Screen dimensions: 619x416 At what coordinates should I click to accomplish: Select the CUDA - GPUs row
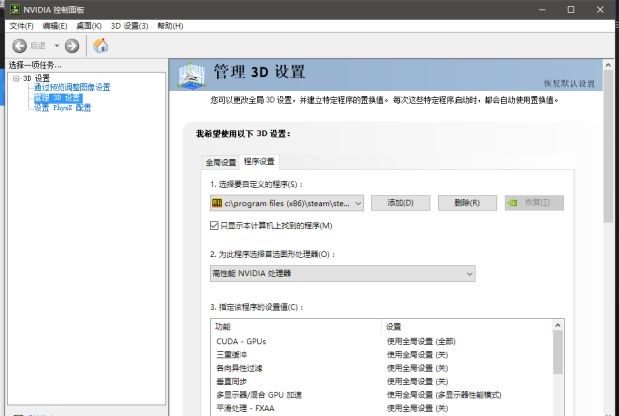click(381, 341)
